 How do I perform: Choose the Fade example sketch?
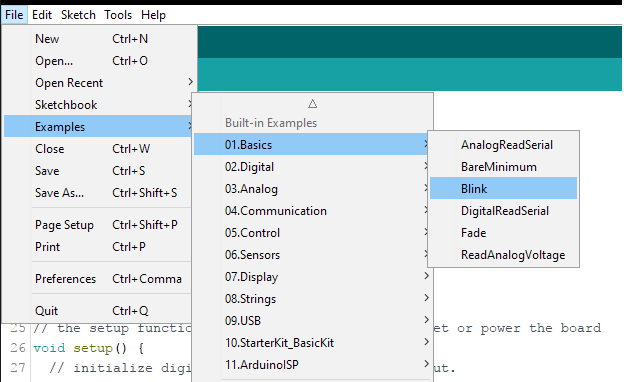pyautogui.click(x=503, y=232)
